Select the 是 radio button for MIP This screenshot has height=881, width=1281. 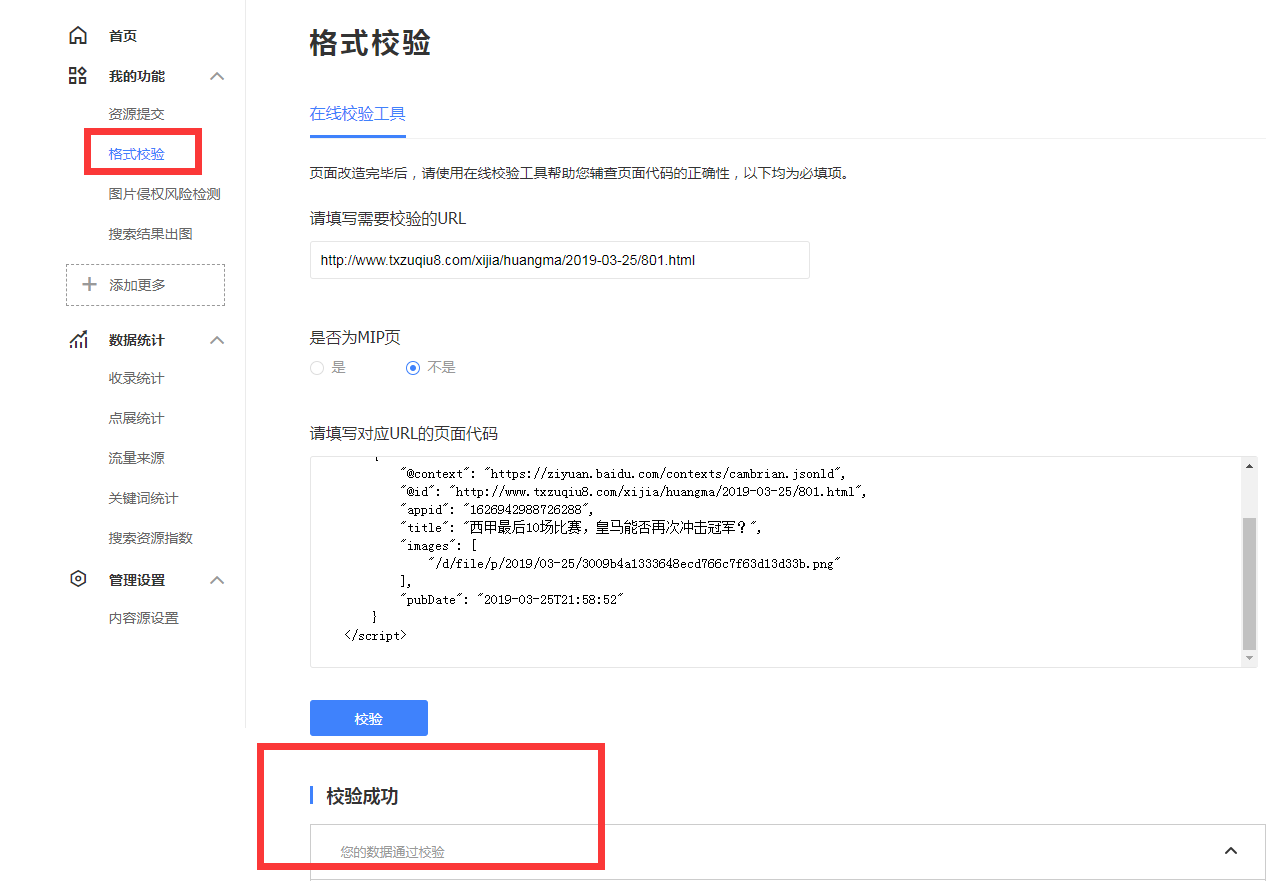point(317,368)
